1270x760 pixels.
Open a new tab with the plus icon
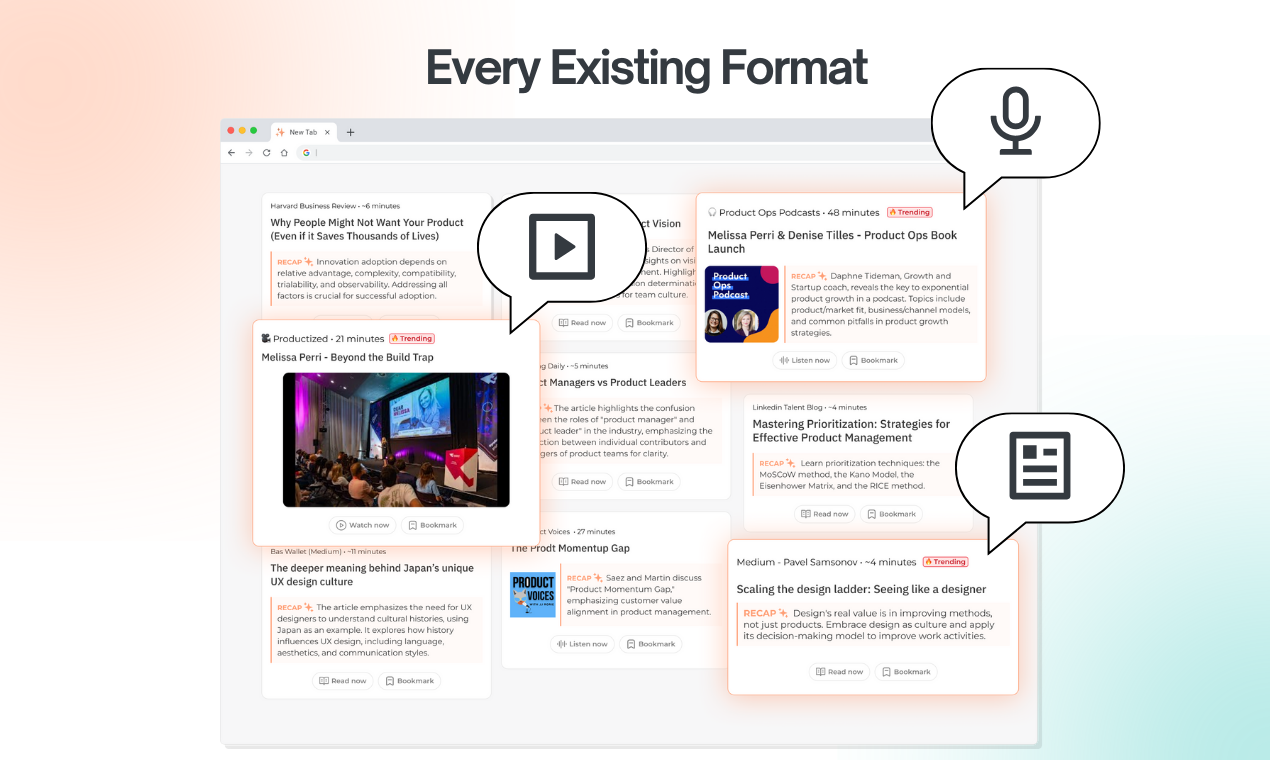point(350,132)
